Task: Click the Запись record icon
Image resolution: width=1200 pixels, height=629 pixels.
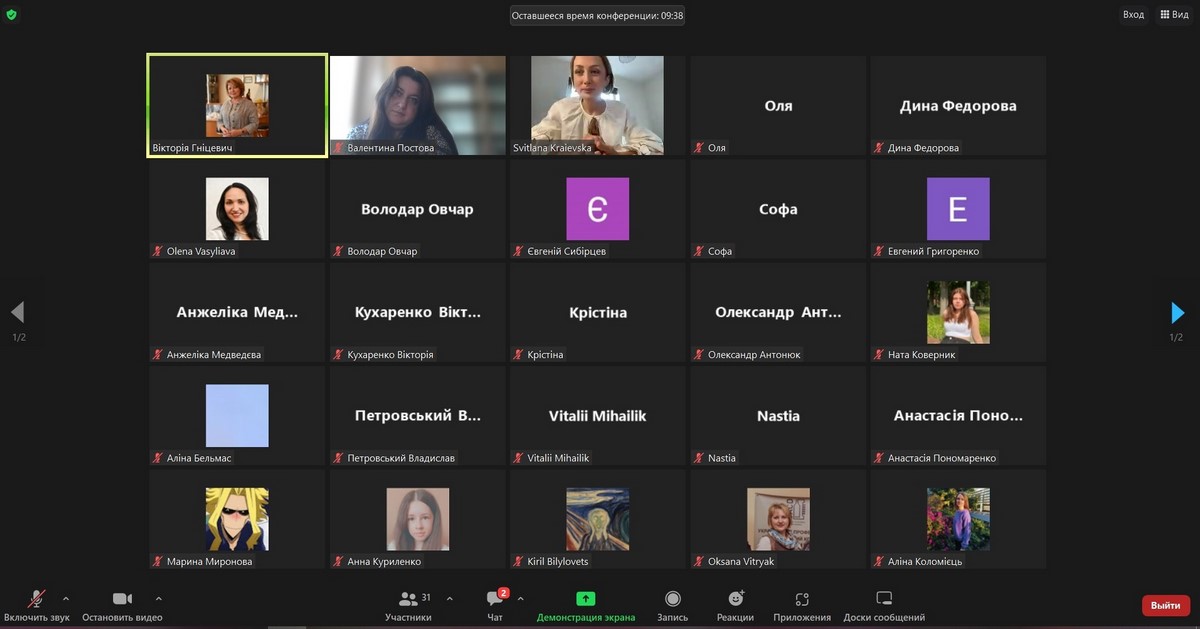Action: (x=673, y=600)
